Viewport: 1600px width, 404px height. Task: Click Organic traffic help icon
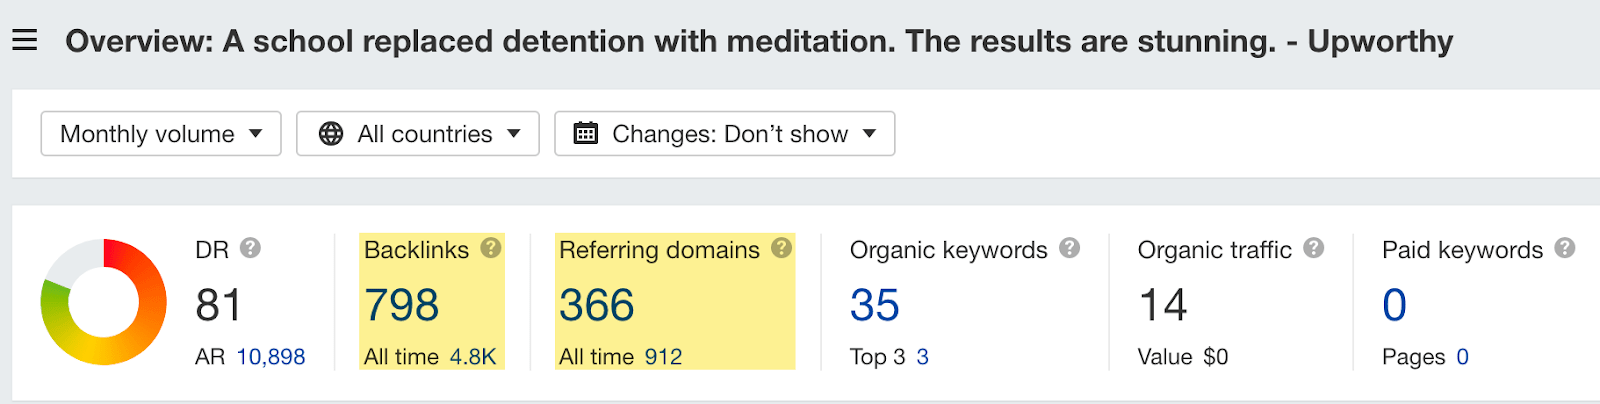point(1314,248)
